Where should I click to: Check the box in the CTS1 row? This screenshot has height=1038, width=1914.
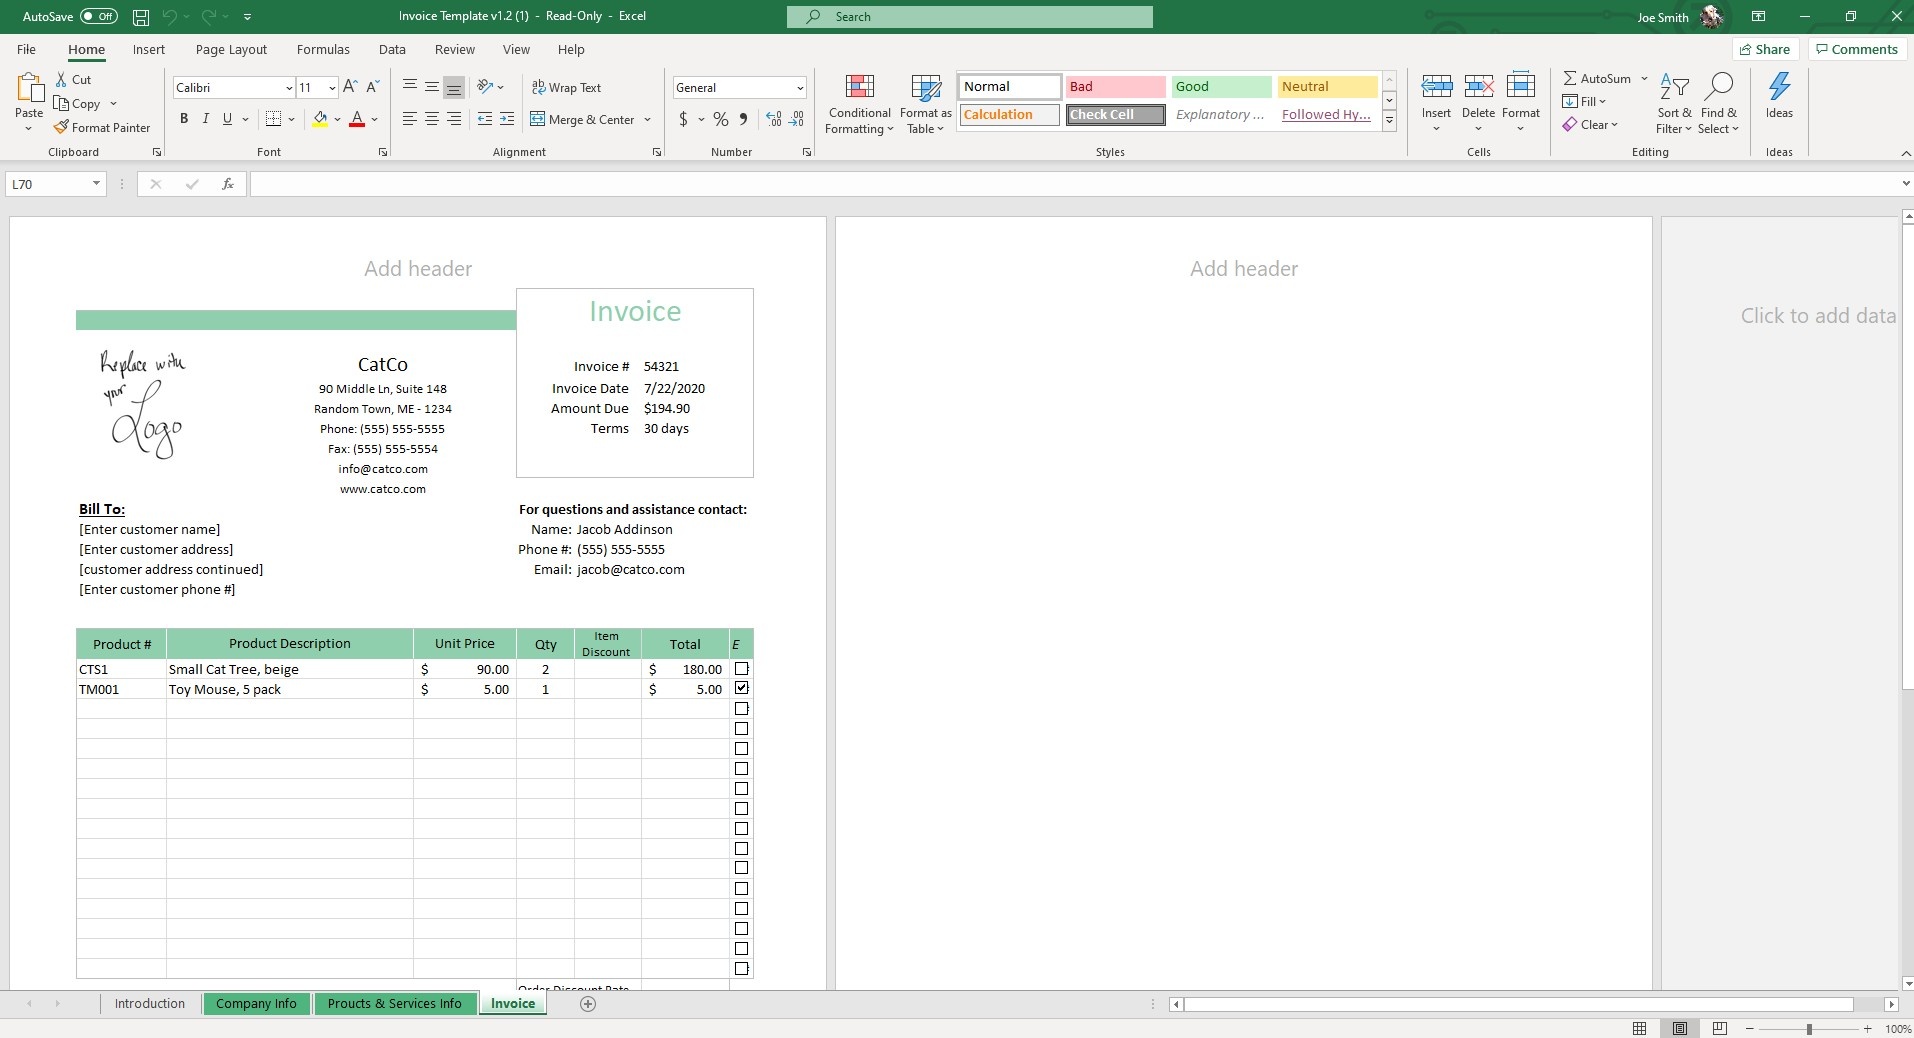click(741, 668)
